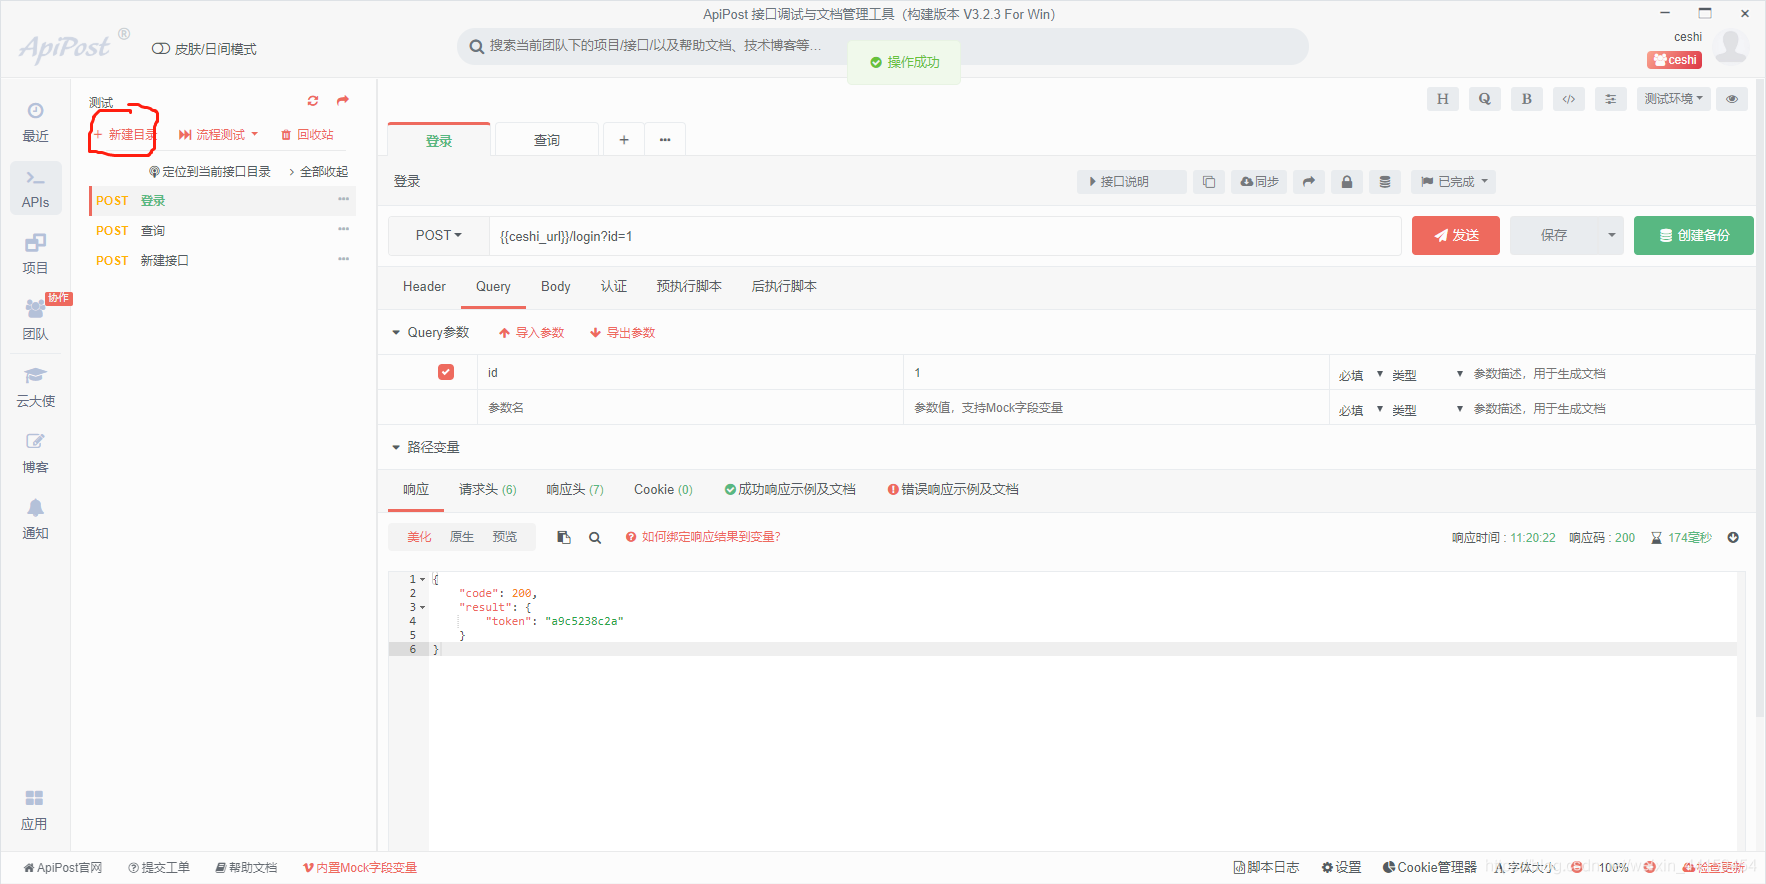Click the sliders settings toolbar icon
Screen dimensions: 1766x884
click(x=1610, y=98)
